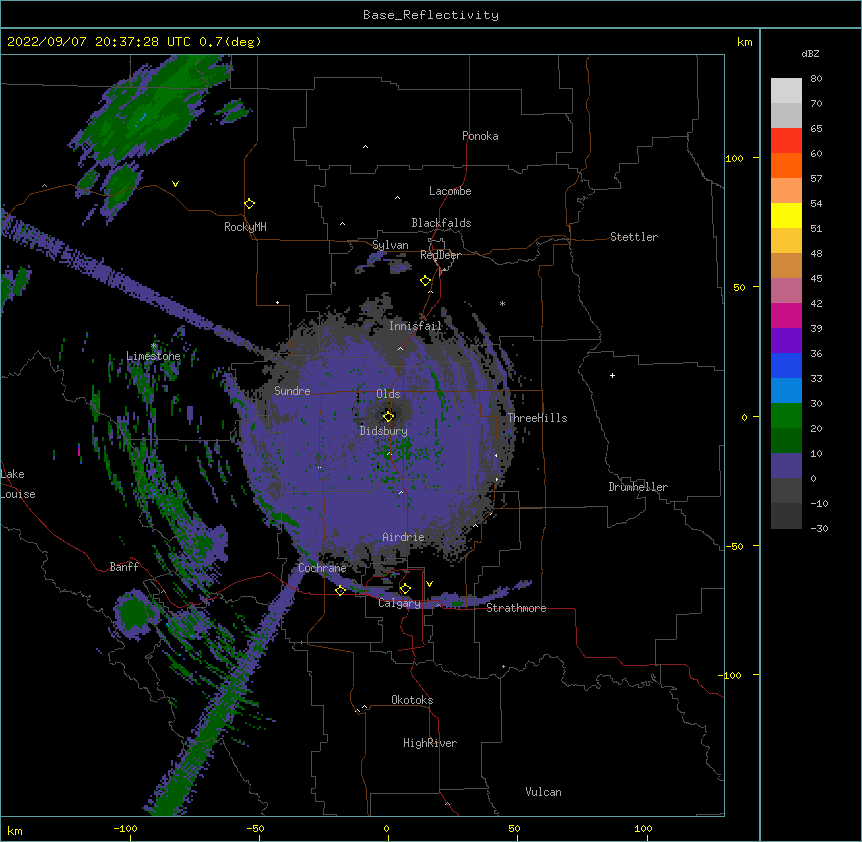Click the asterisk marker above Limestone label

click(154, 346)
